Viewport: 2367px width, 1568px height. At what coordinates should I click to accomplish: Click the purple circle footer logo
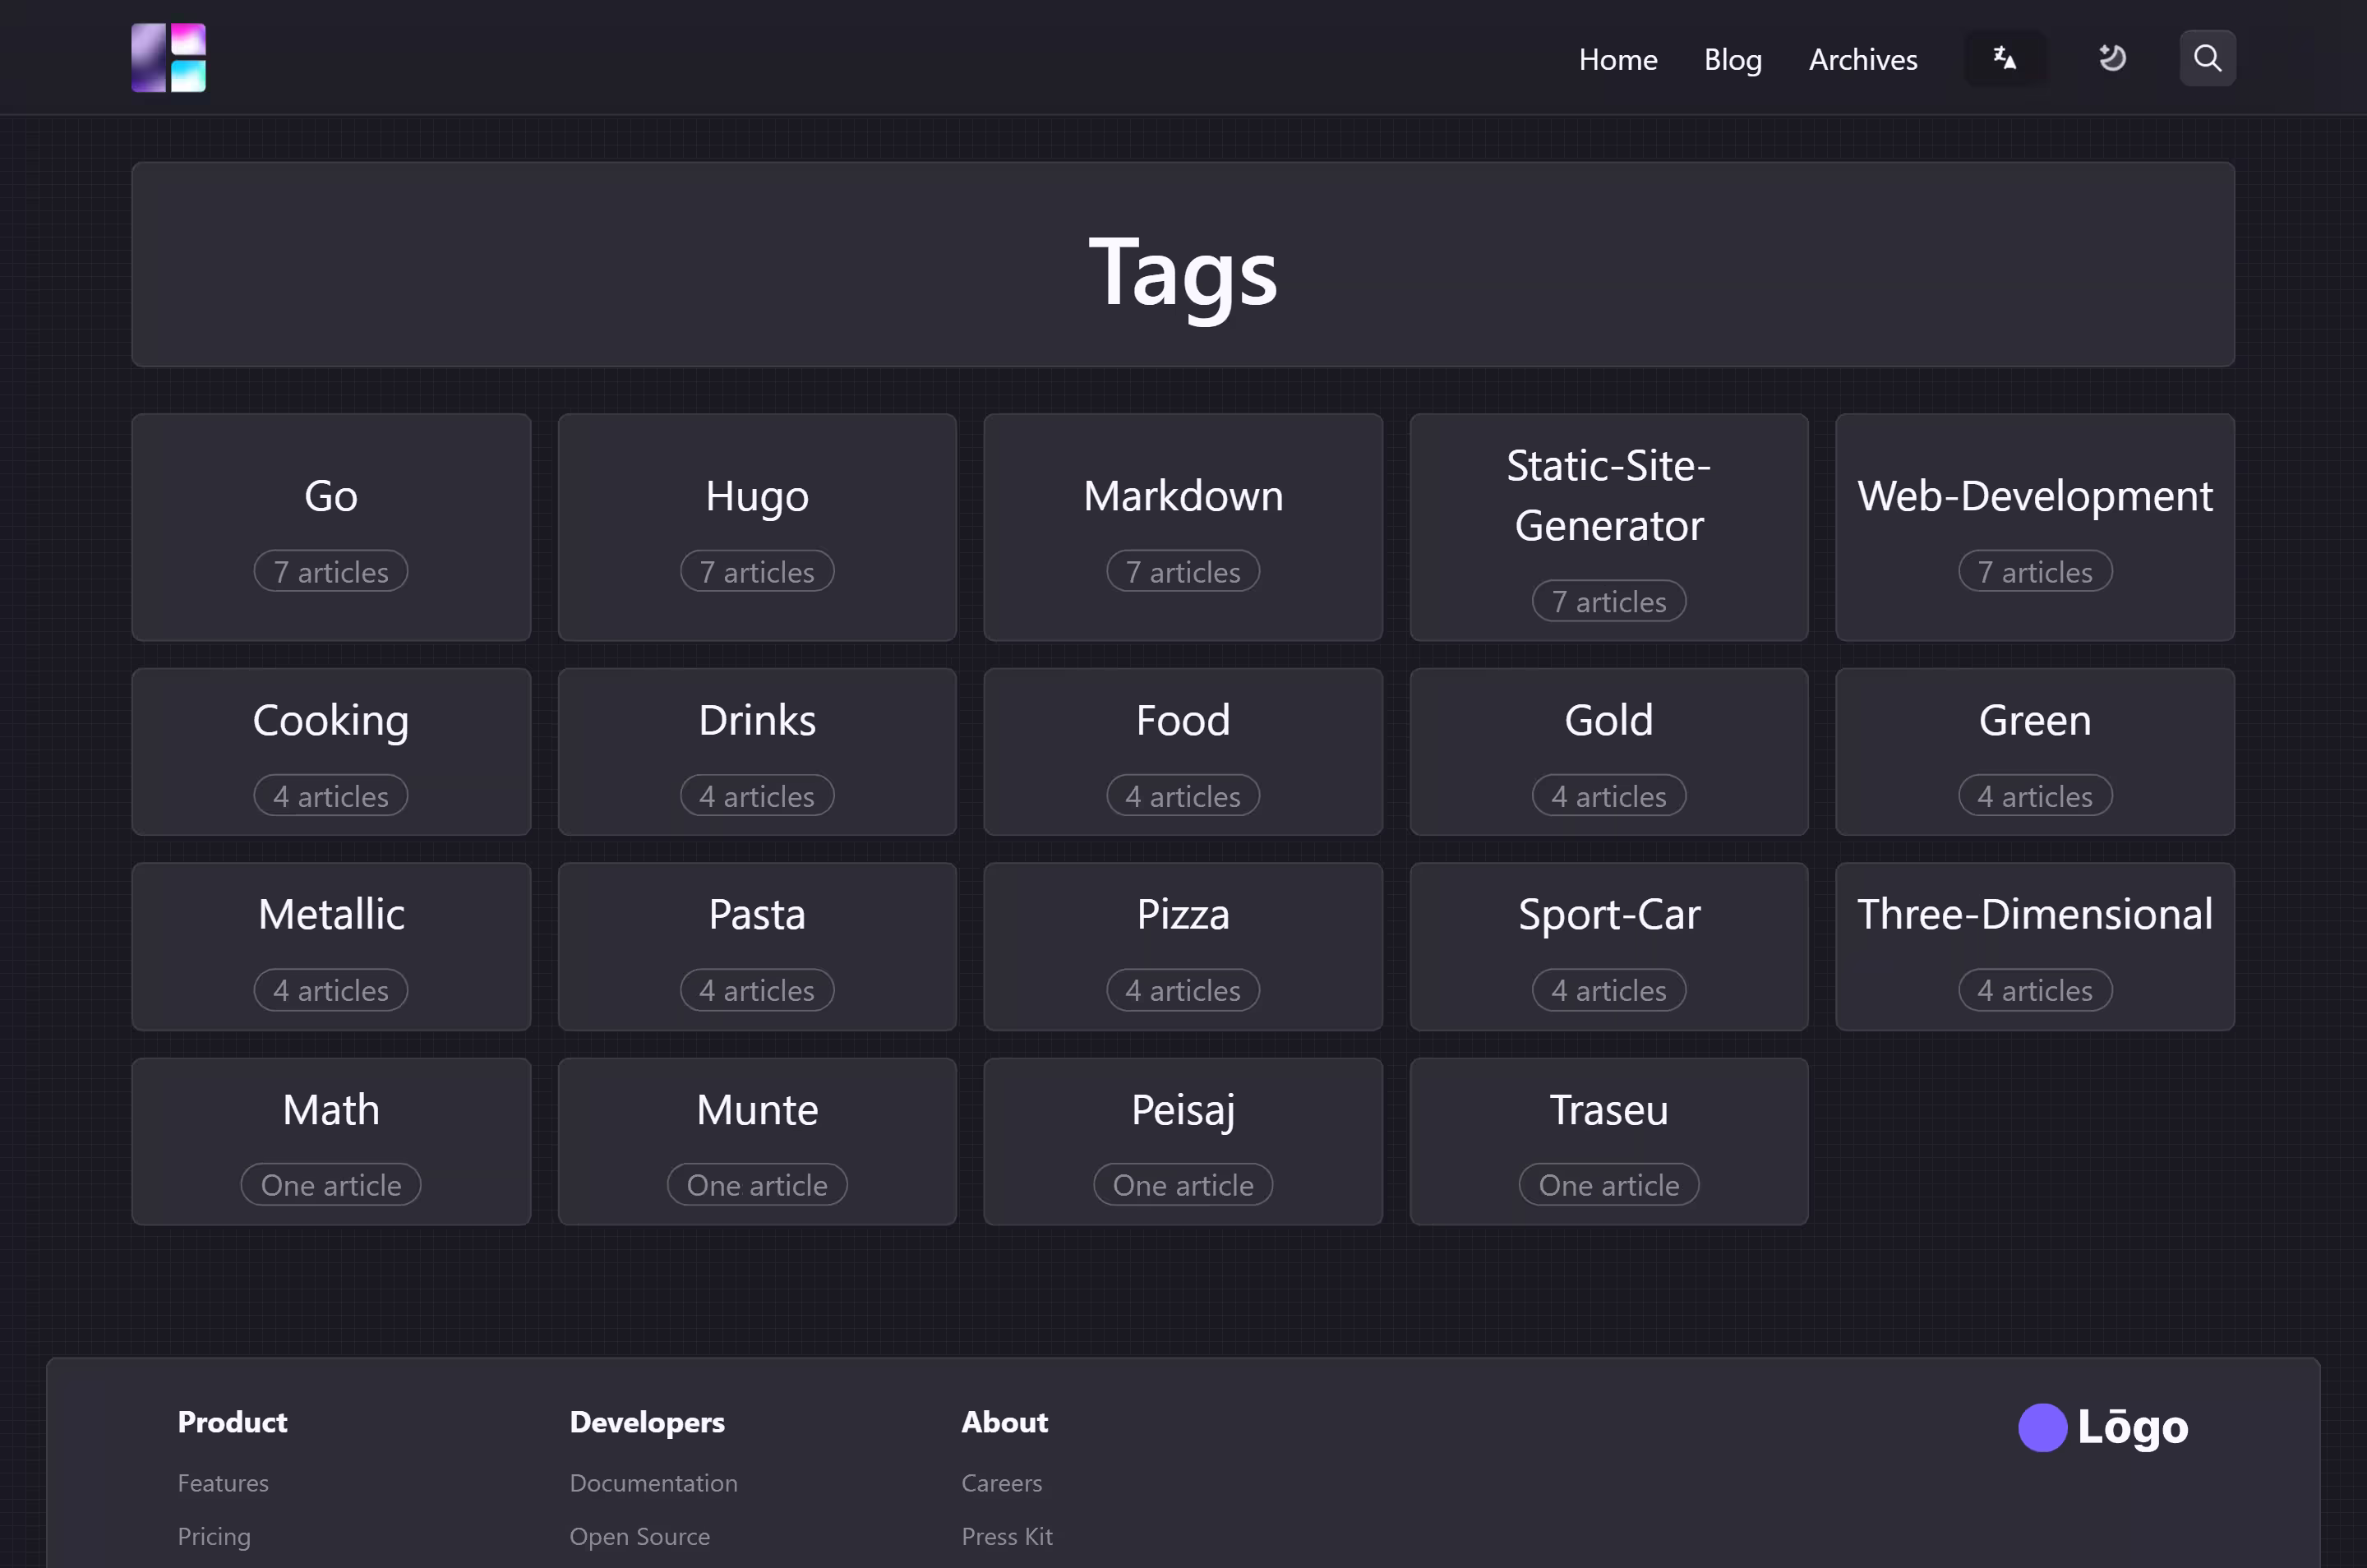point(2042,1427)
